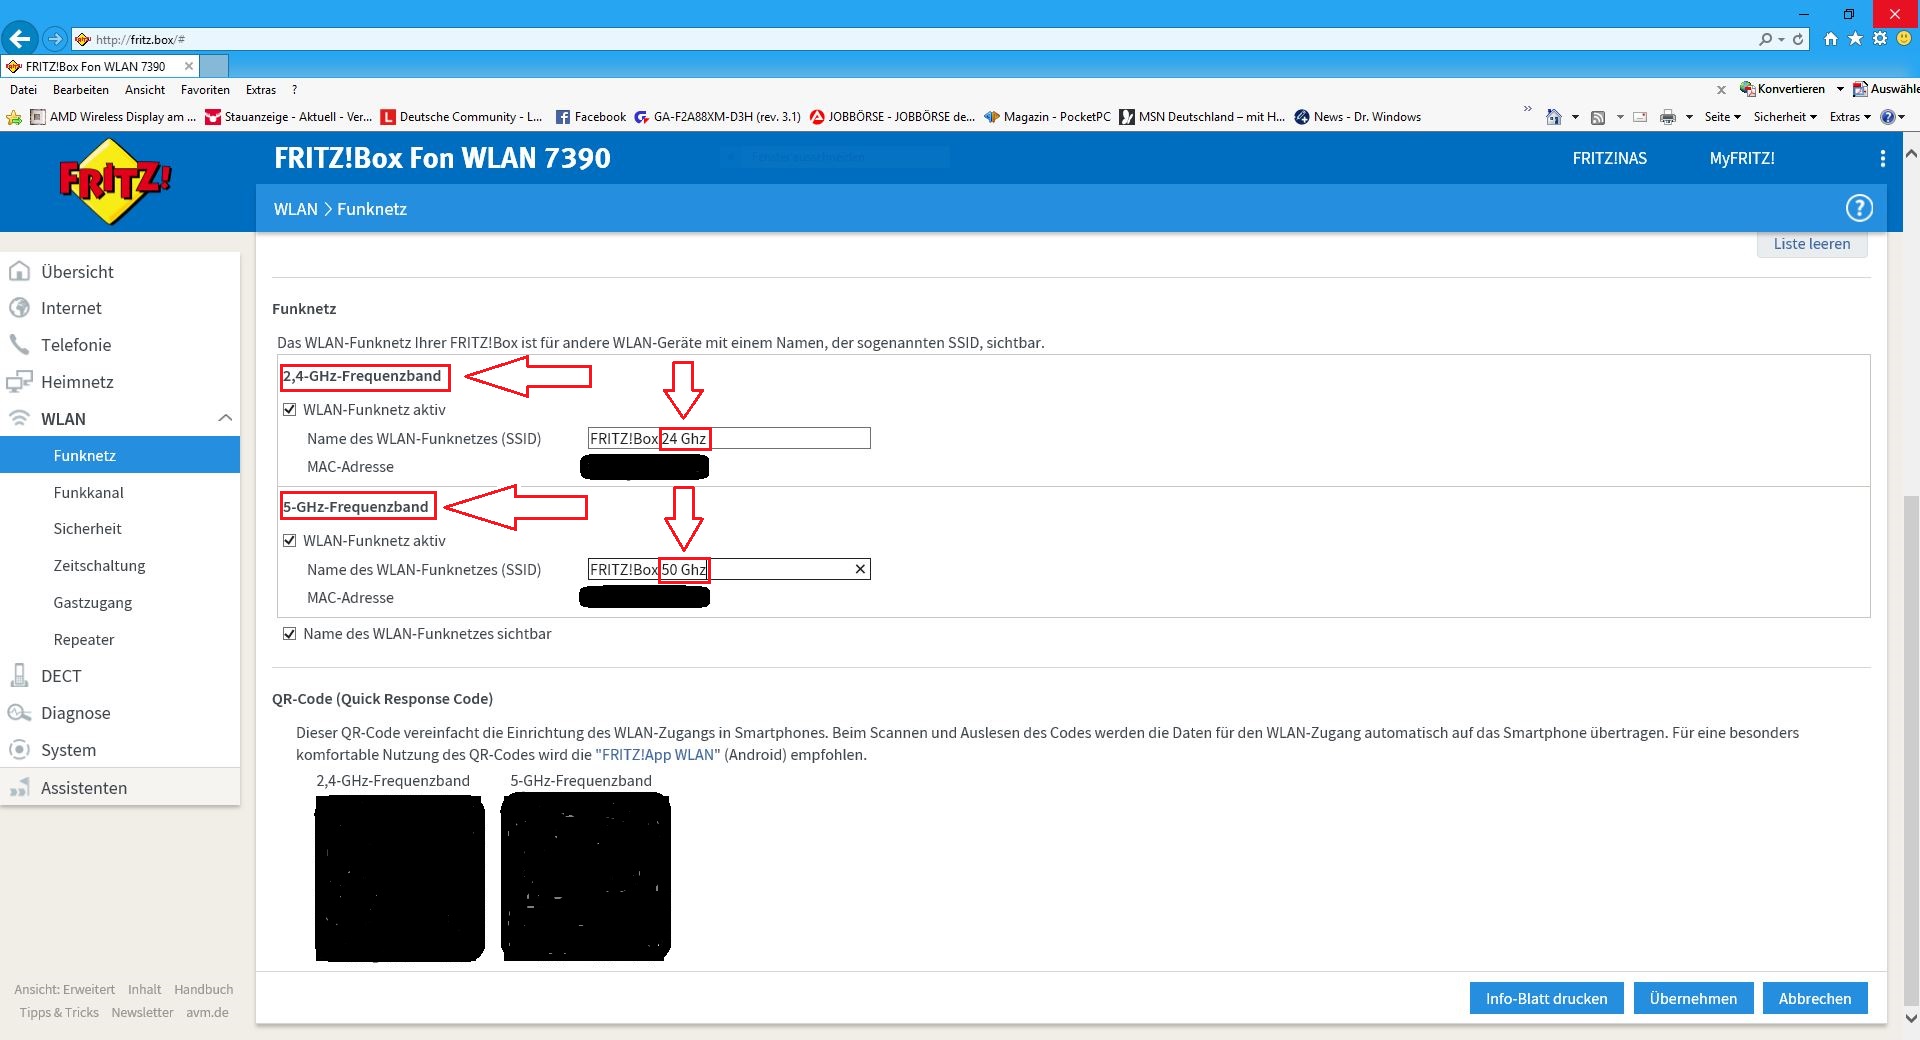Click the FRITZ! logo
1920x1040 pixels.
pos(115,181)
